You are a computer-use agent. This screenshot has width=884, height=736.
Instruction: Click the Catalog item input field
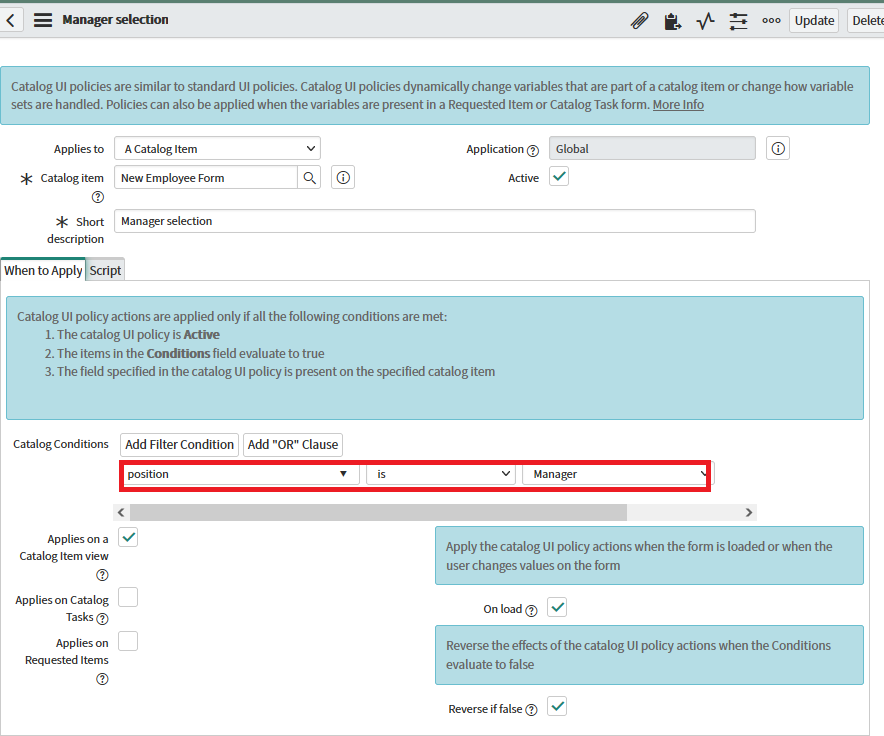206,178
